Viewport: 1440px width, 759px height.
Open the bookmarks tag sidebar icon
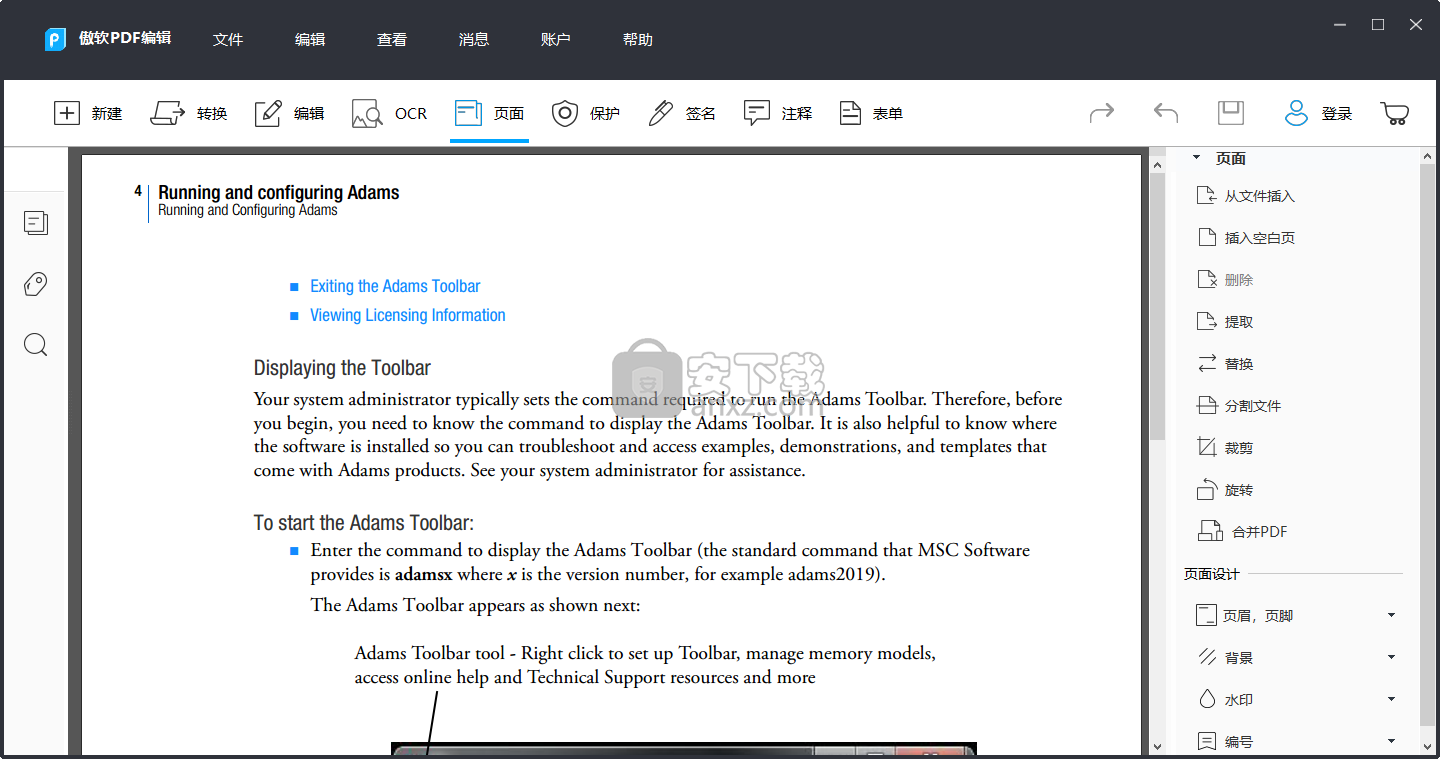click(x=36, y=285)
